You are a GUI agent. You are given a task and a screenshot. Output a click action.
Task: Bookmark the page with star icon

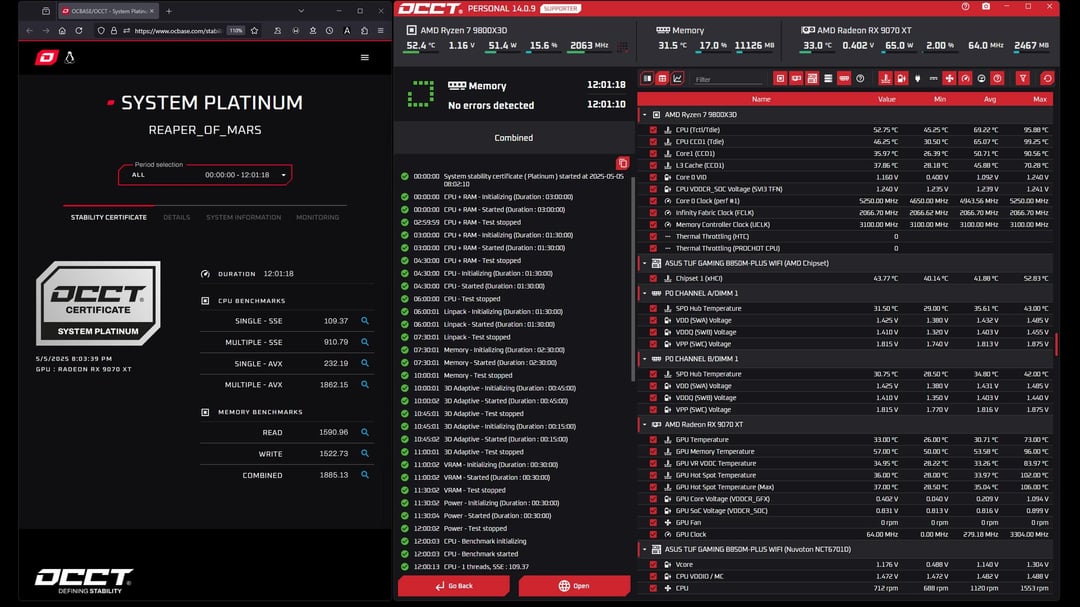tap(254, 30)
